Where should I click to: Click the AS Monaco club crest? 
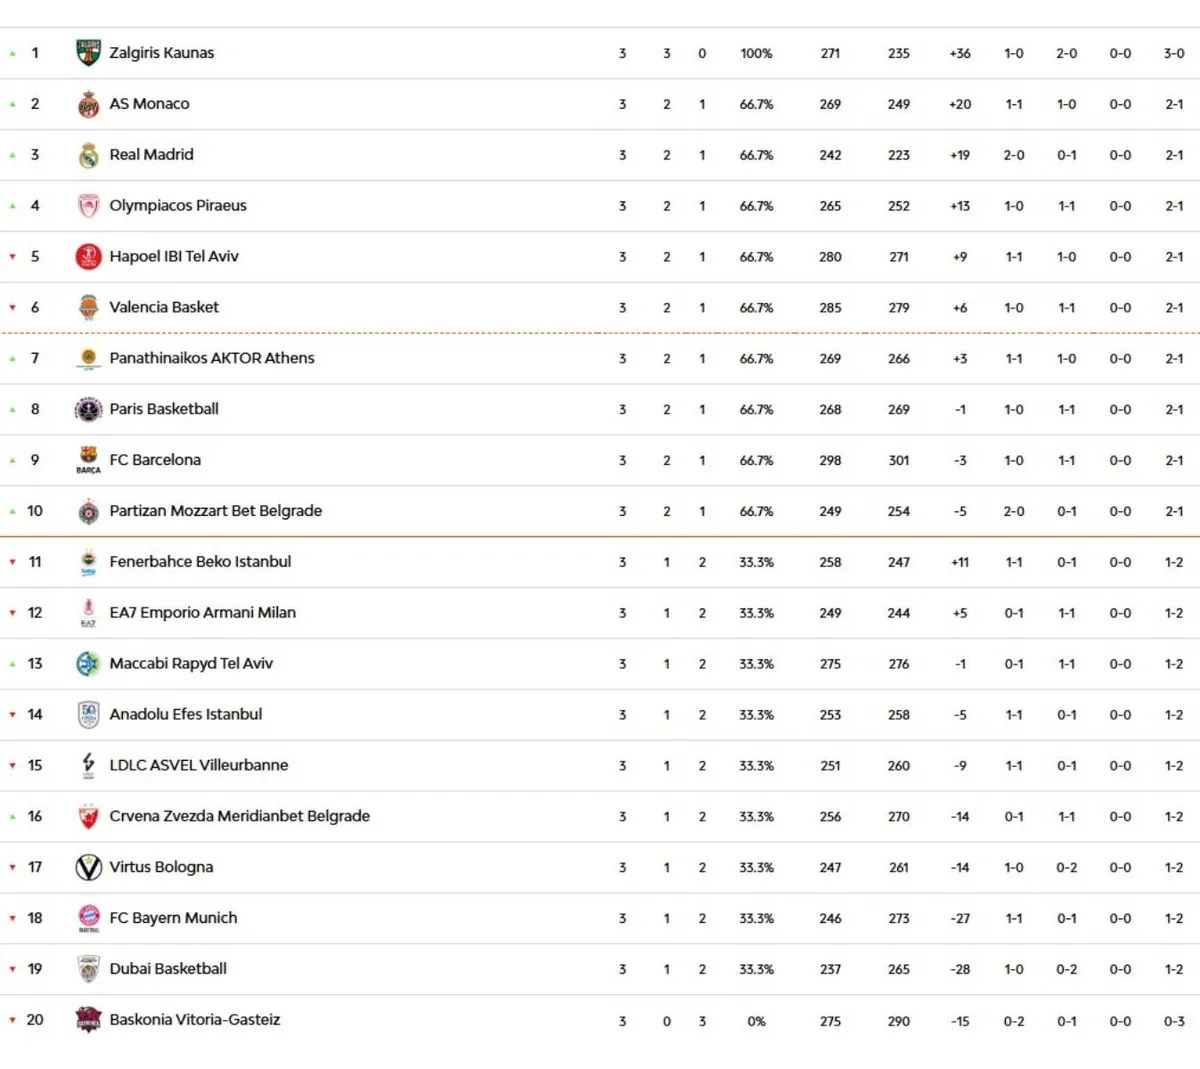tap(88, 104)
